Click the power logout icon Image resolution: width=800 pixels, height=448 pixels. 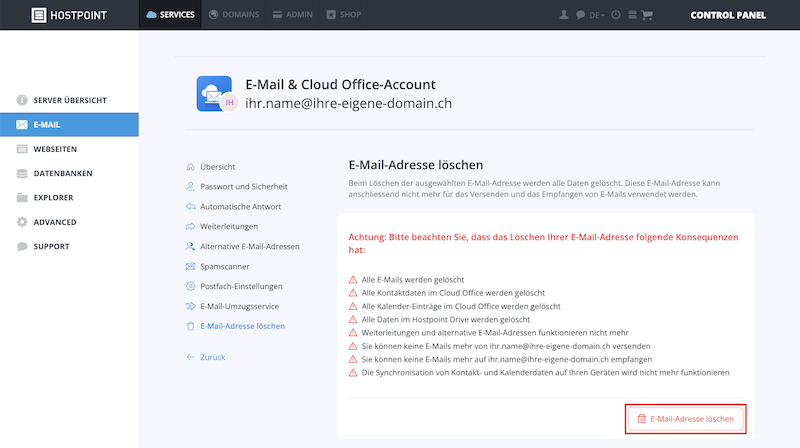pyautogui.click(x=616, y=15)
